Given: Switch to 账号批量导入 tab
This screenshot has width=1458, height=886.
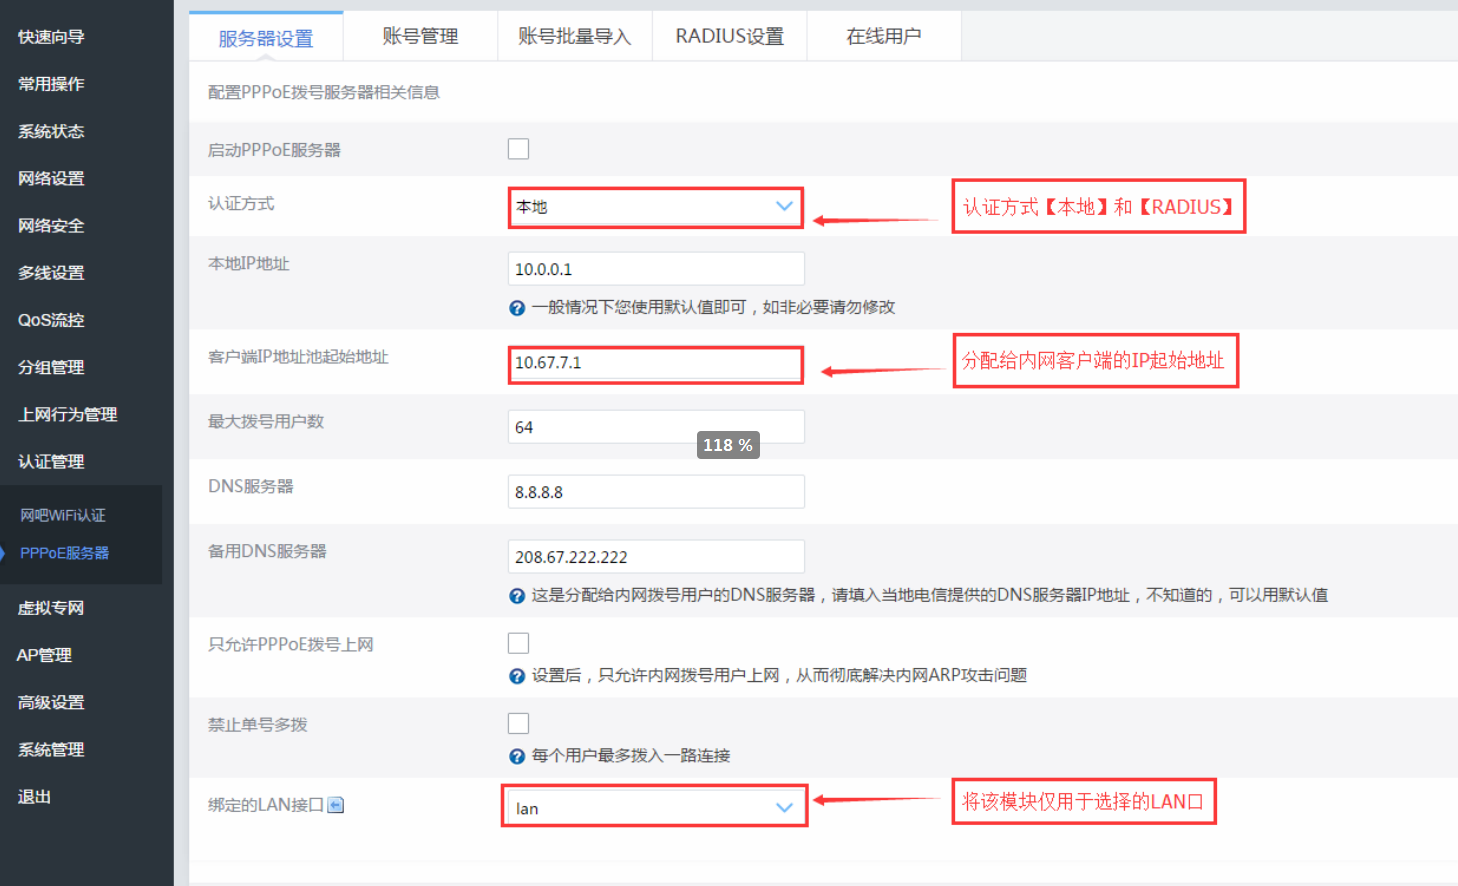Looking at the screenshot, I should [575, 35].
